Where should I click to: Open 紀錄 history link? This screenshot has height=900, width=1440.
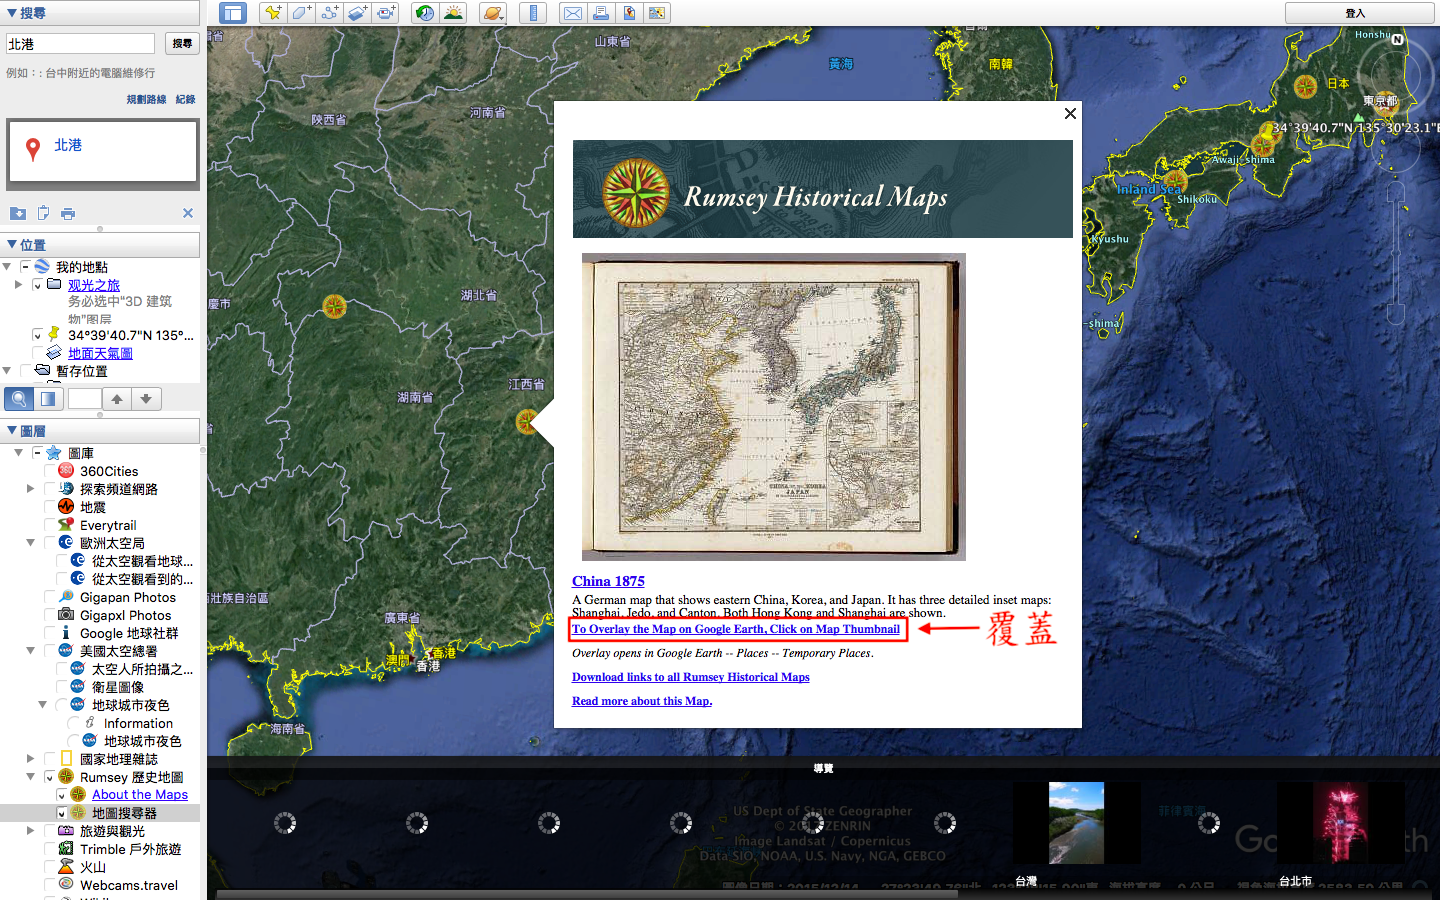pos(186,99)
